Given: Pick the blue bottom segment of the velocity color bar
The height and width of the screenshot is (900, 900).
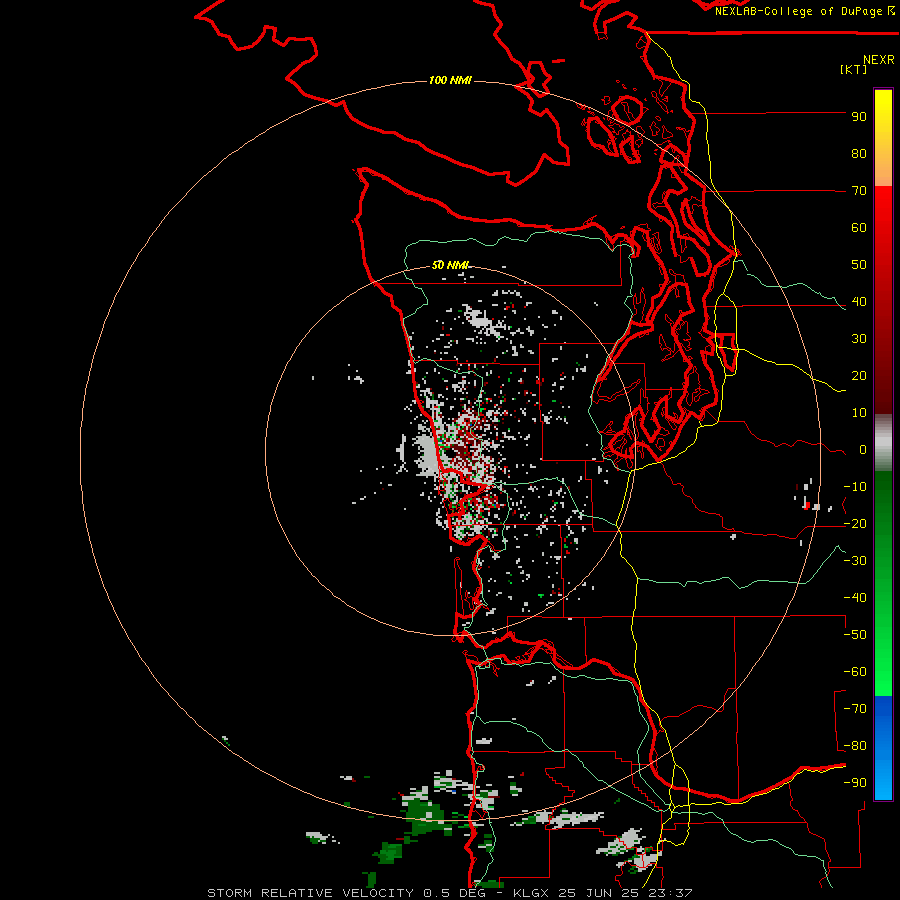Looking at the screenshot, I should pos(883,748).
